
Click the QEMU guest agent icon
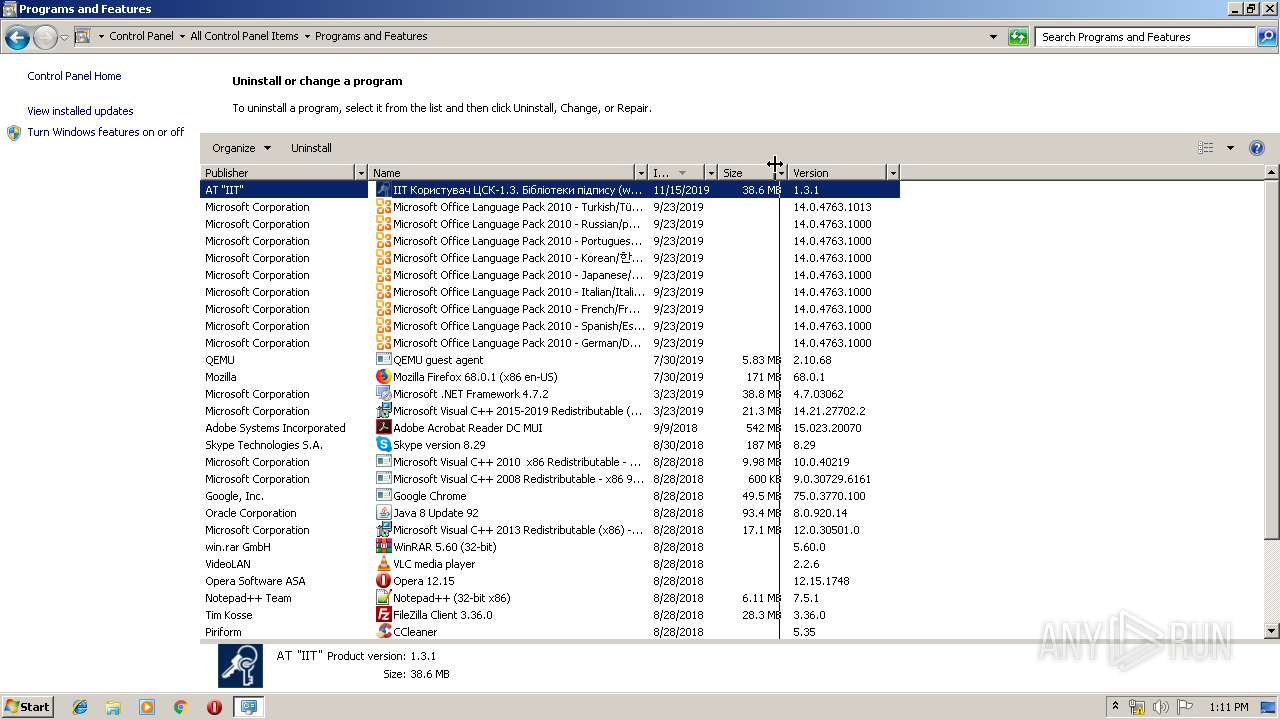[383, 360]
